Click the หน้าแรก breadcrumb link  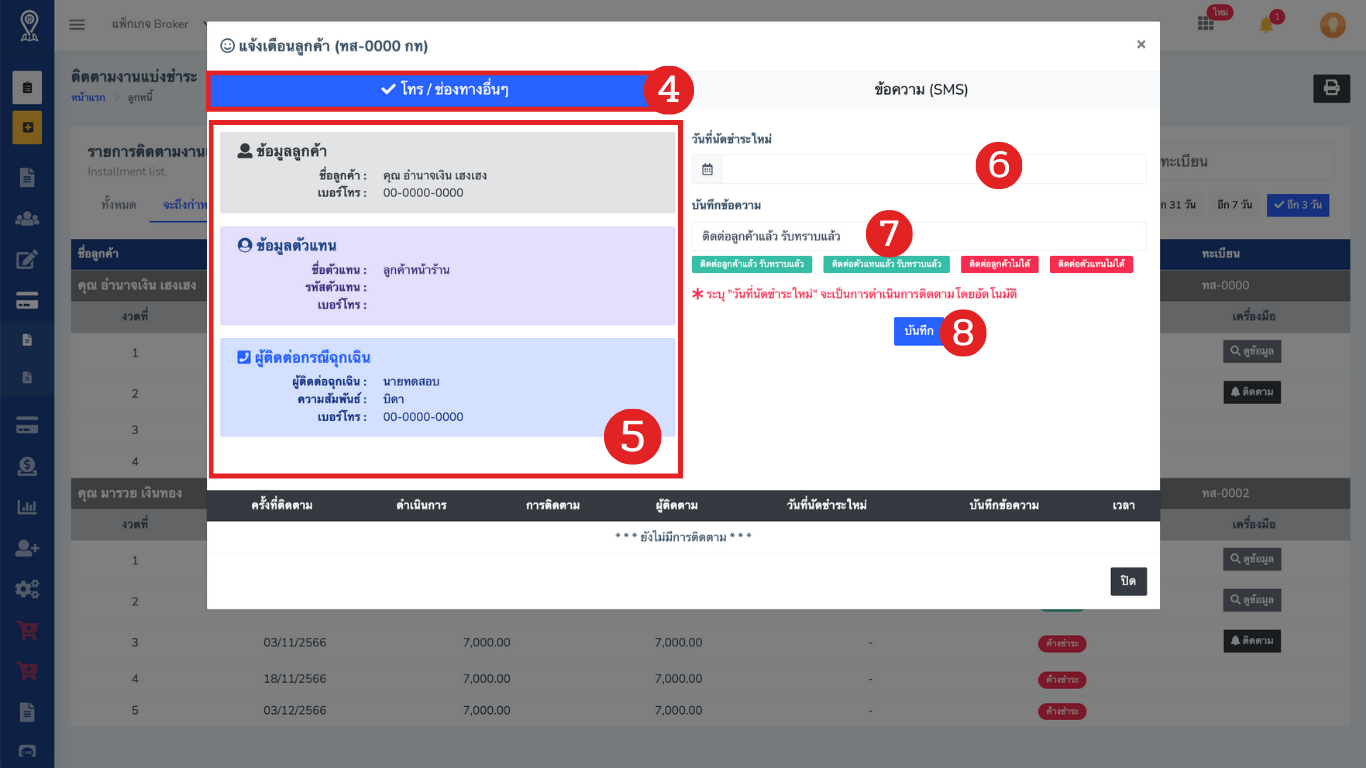coord(88,97)
